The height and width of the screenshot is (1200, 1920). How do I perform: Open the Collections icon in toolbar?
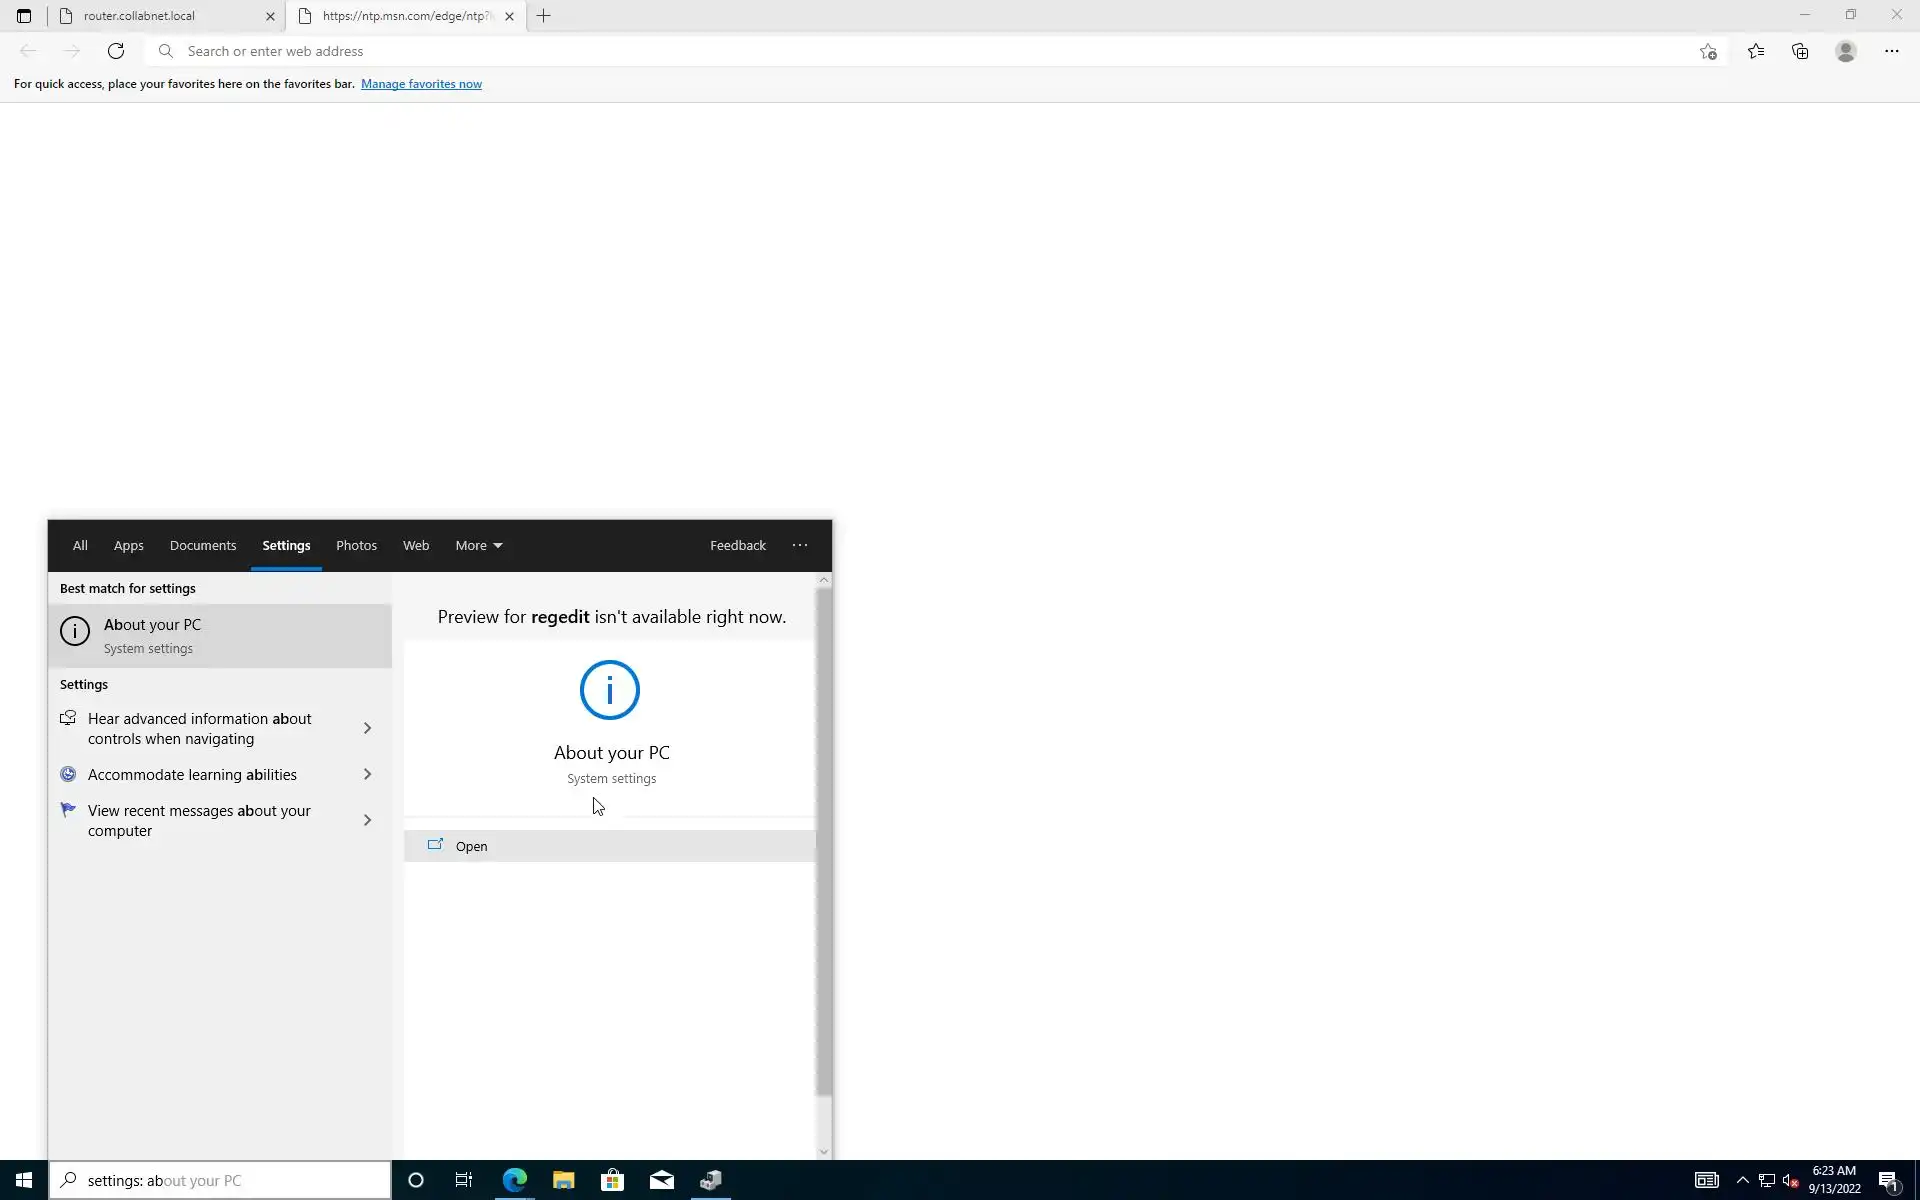tap(1800, 51)
